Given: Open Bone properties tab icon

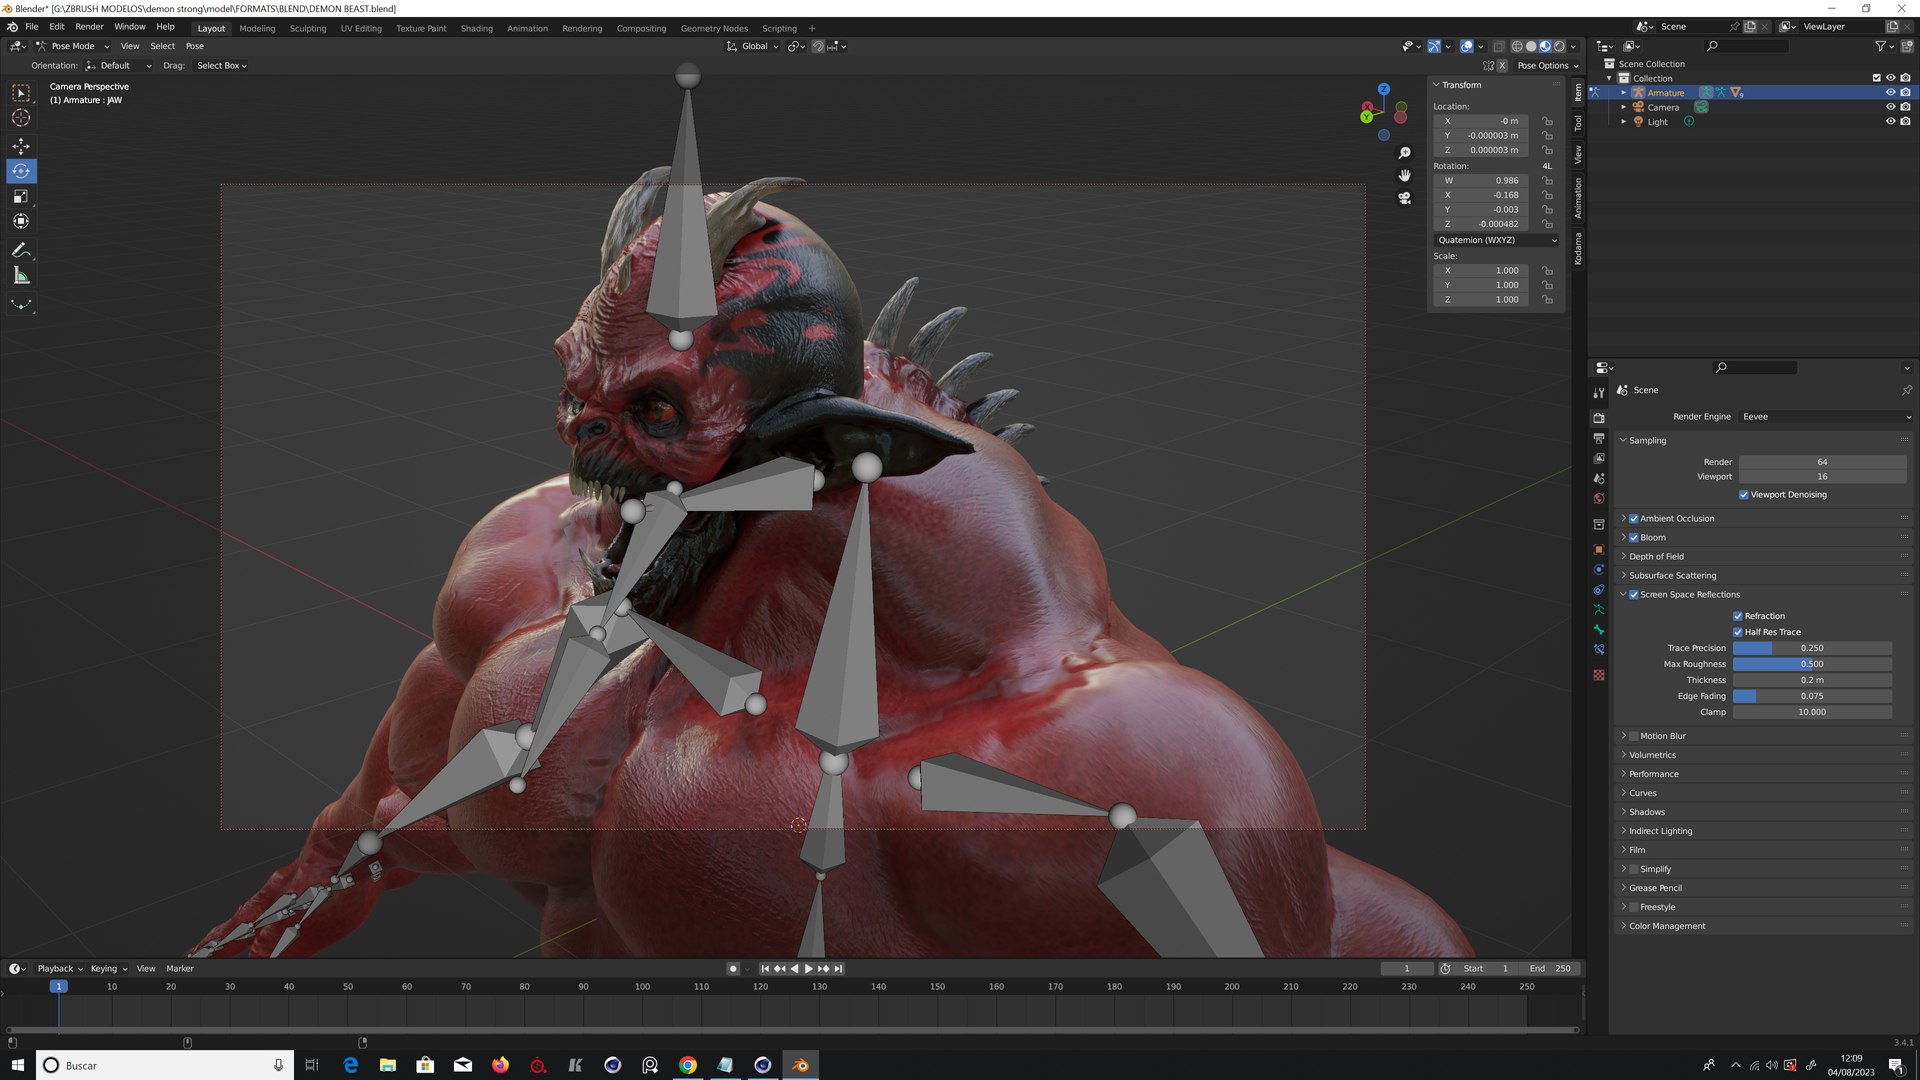Looking at the screenshot, I should pyautogui.click(x=1599, y=629).
